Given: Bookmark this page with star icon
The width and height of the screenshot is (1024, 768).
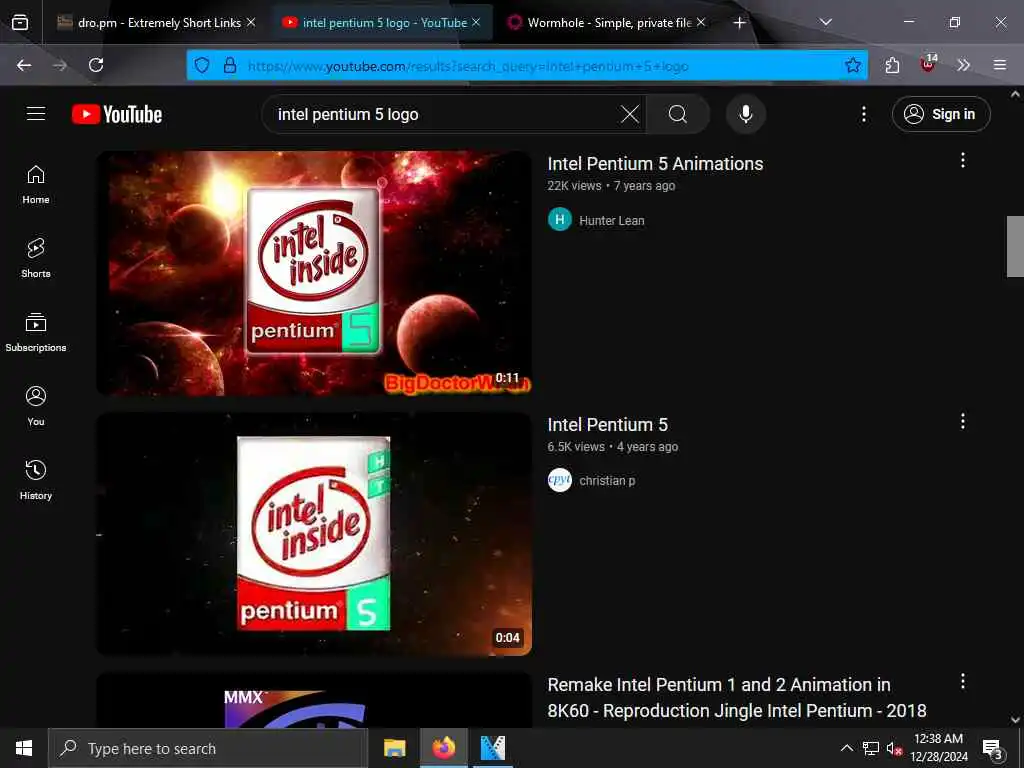Looking at the screenshot, I should tap(853, 65).
